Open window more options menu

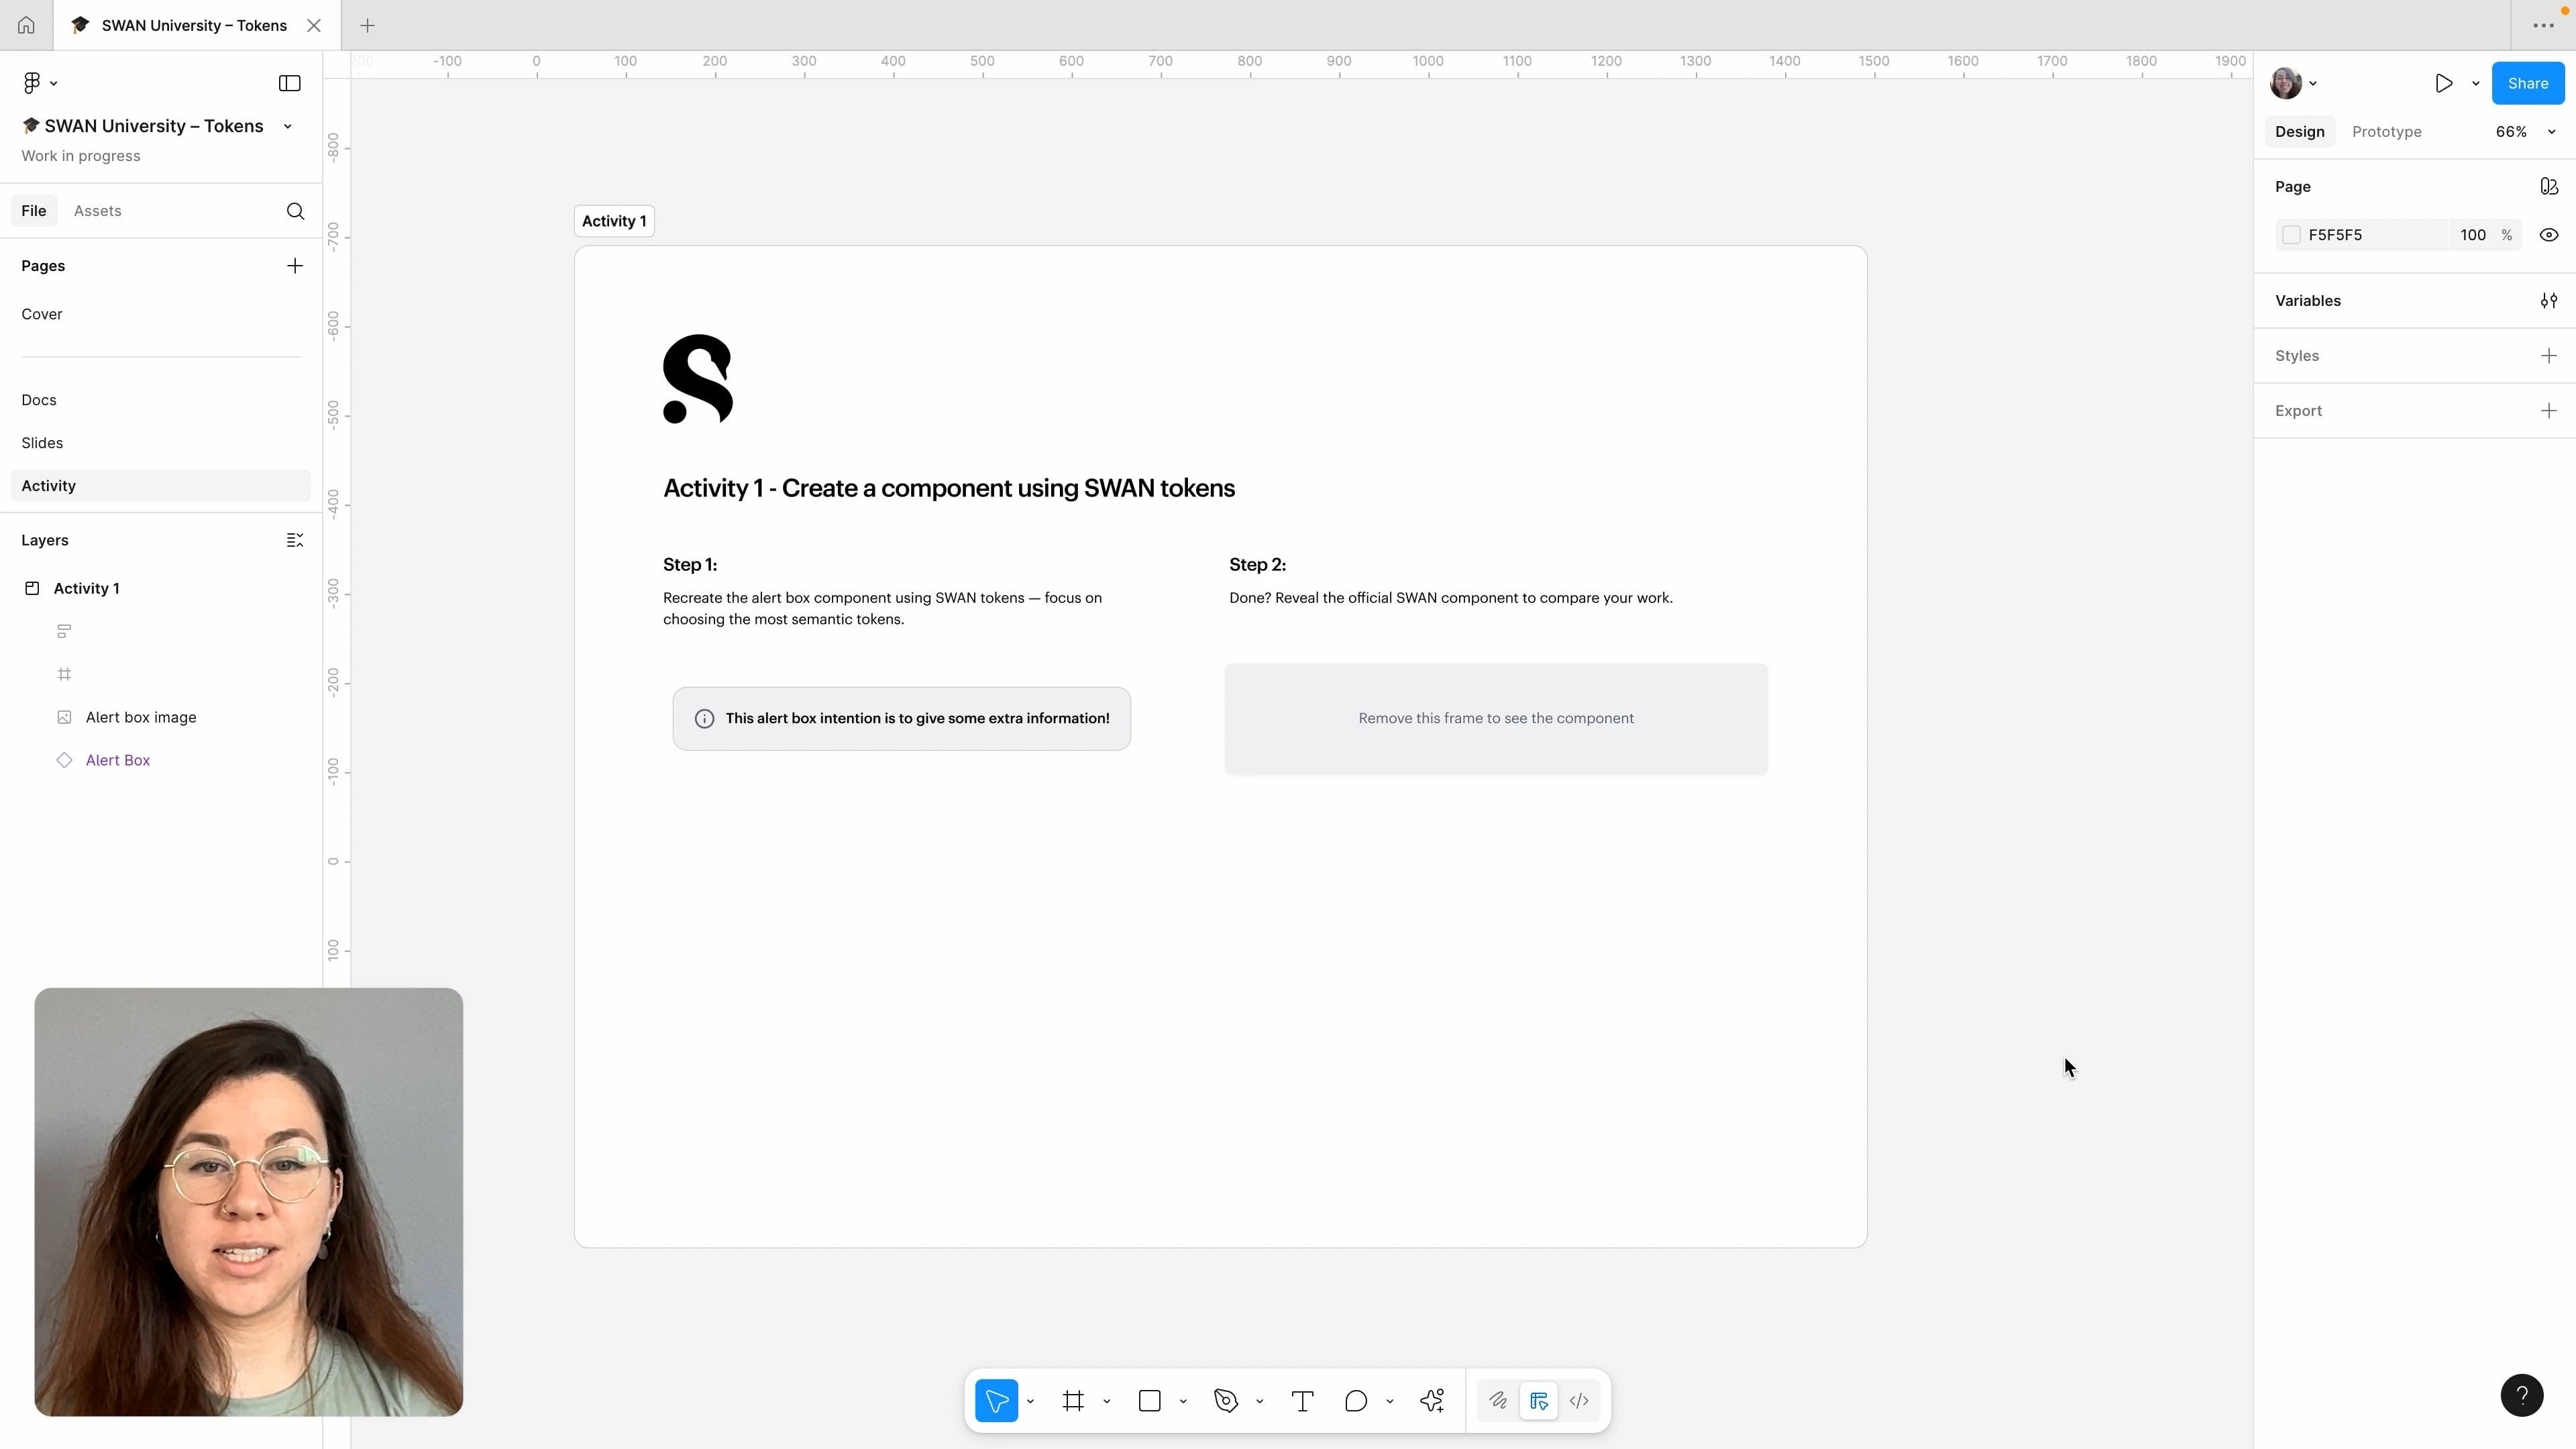point(2543,25)
